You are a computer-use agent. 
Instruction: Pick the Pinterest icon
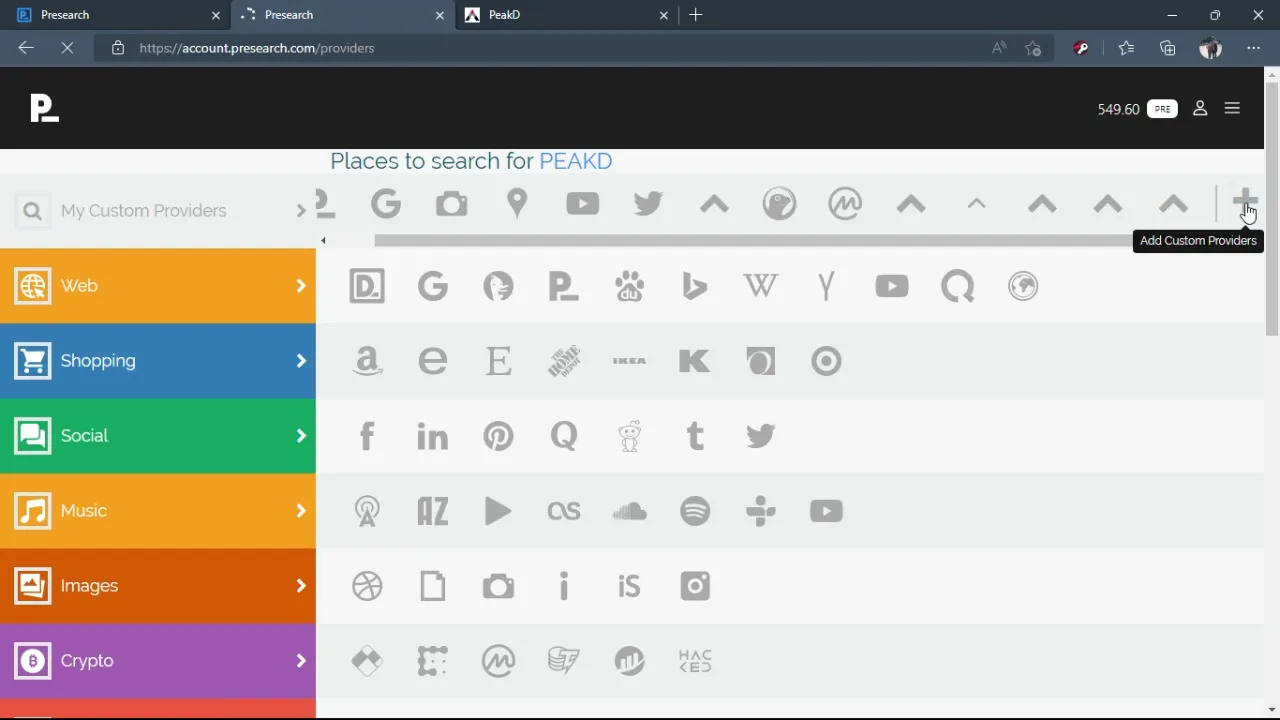[x=498, y=436]
